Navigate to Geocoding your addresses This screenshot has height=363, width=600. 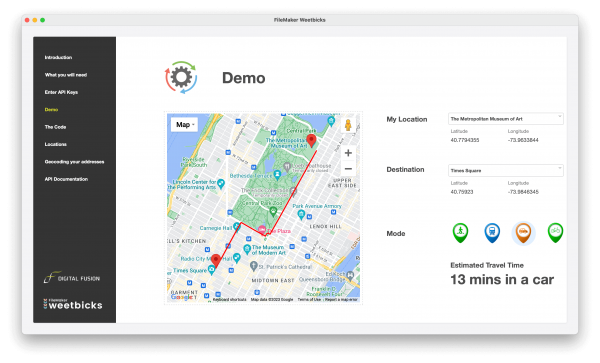point(74,162)
